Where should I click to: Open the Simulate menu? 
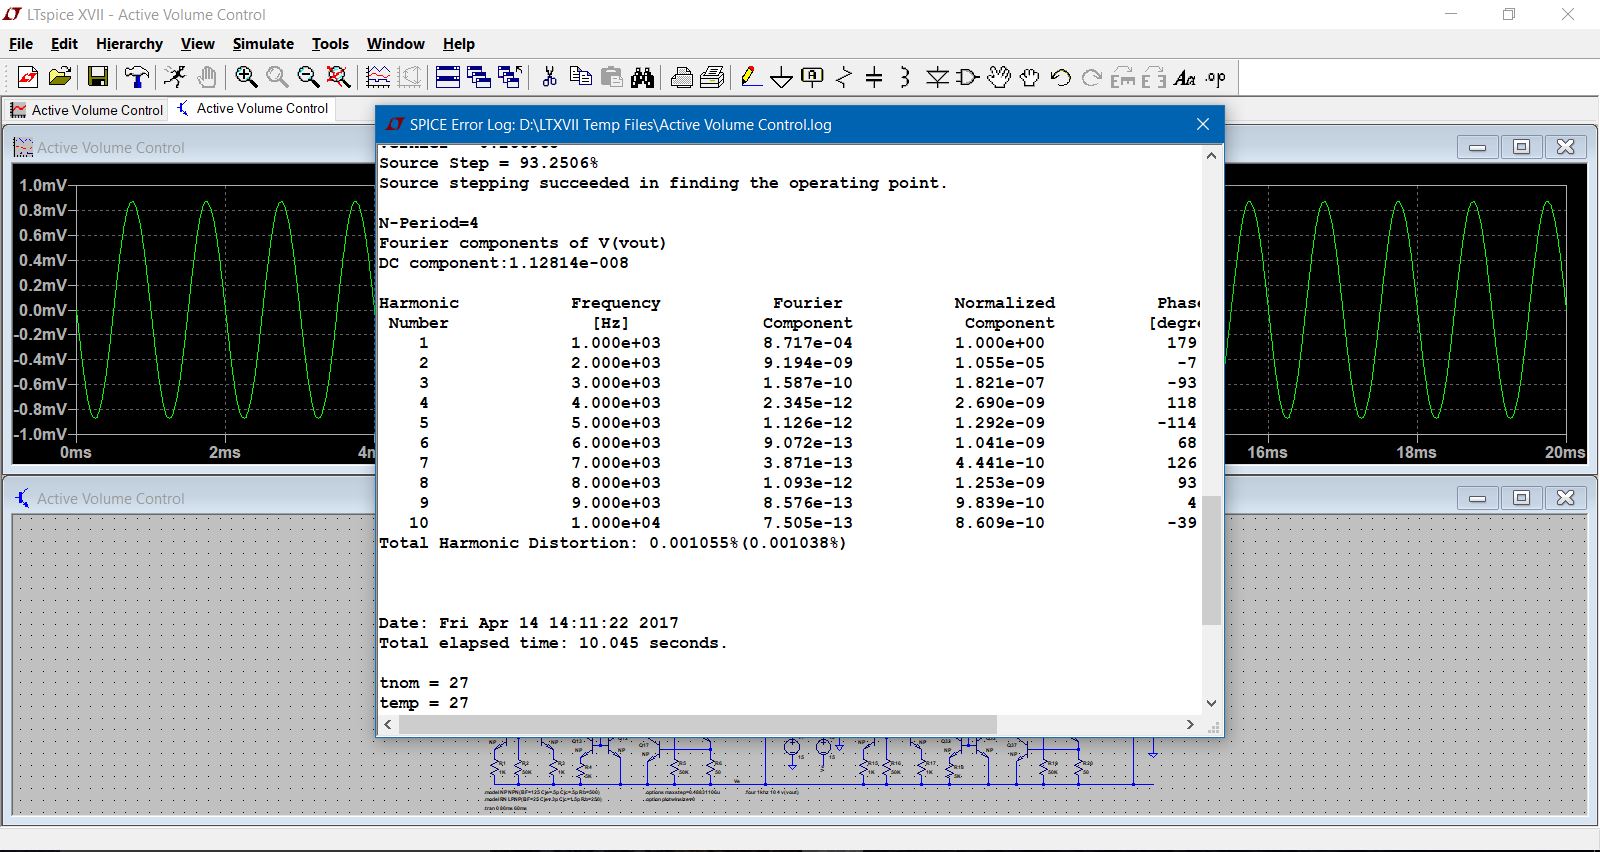click(263, 44)
